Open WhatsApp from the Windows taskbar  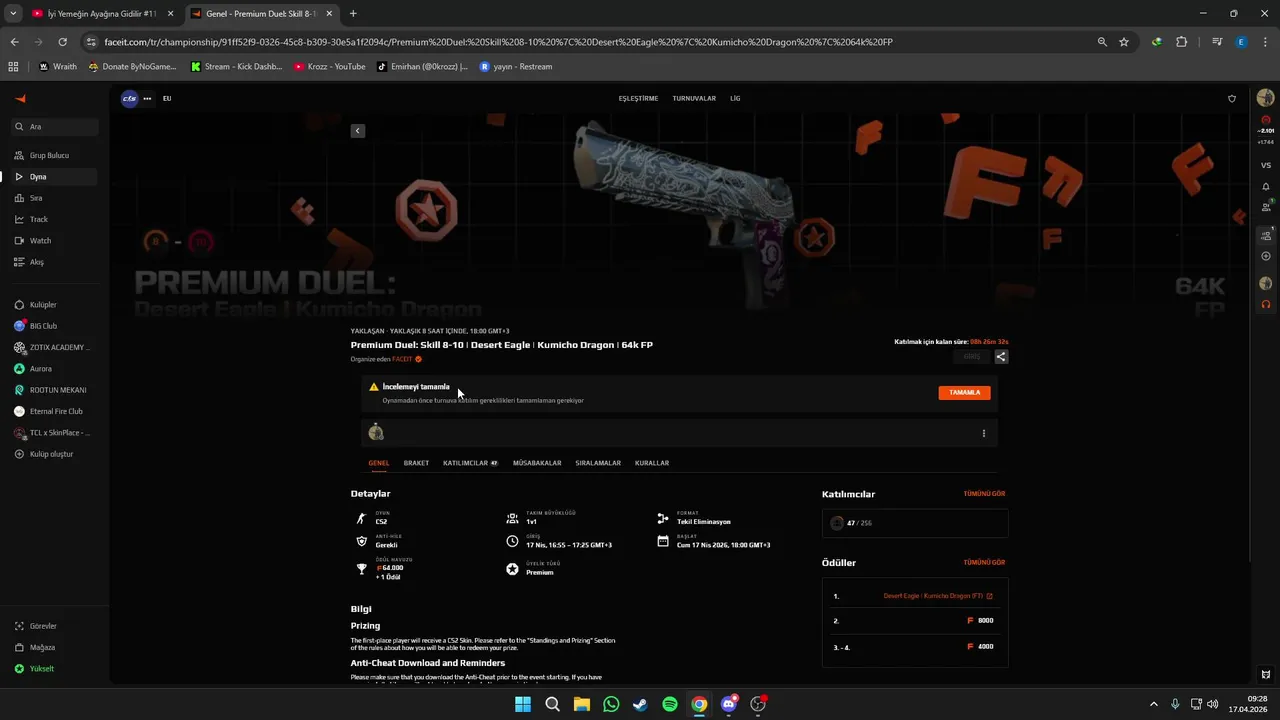point(611,704)
